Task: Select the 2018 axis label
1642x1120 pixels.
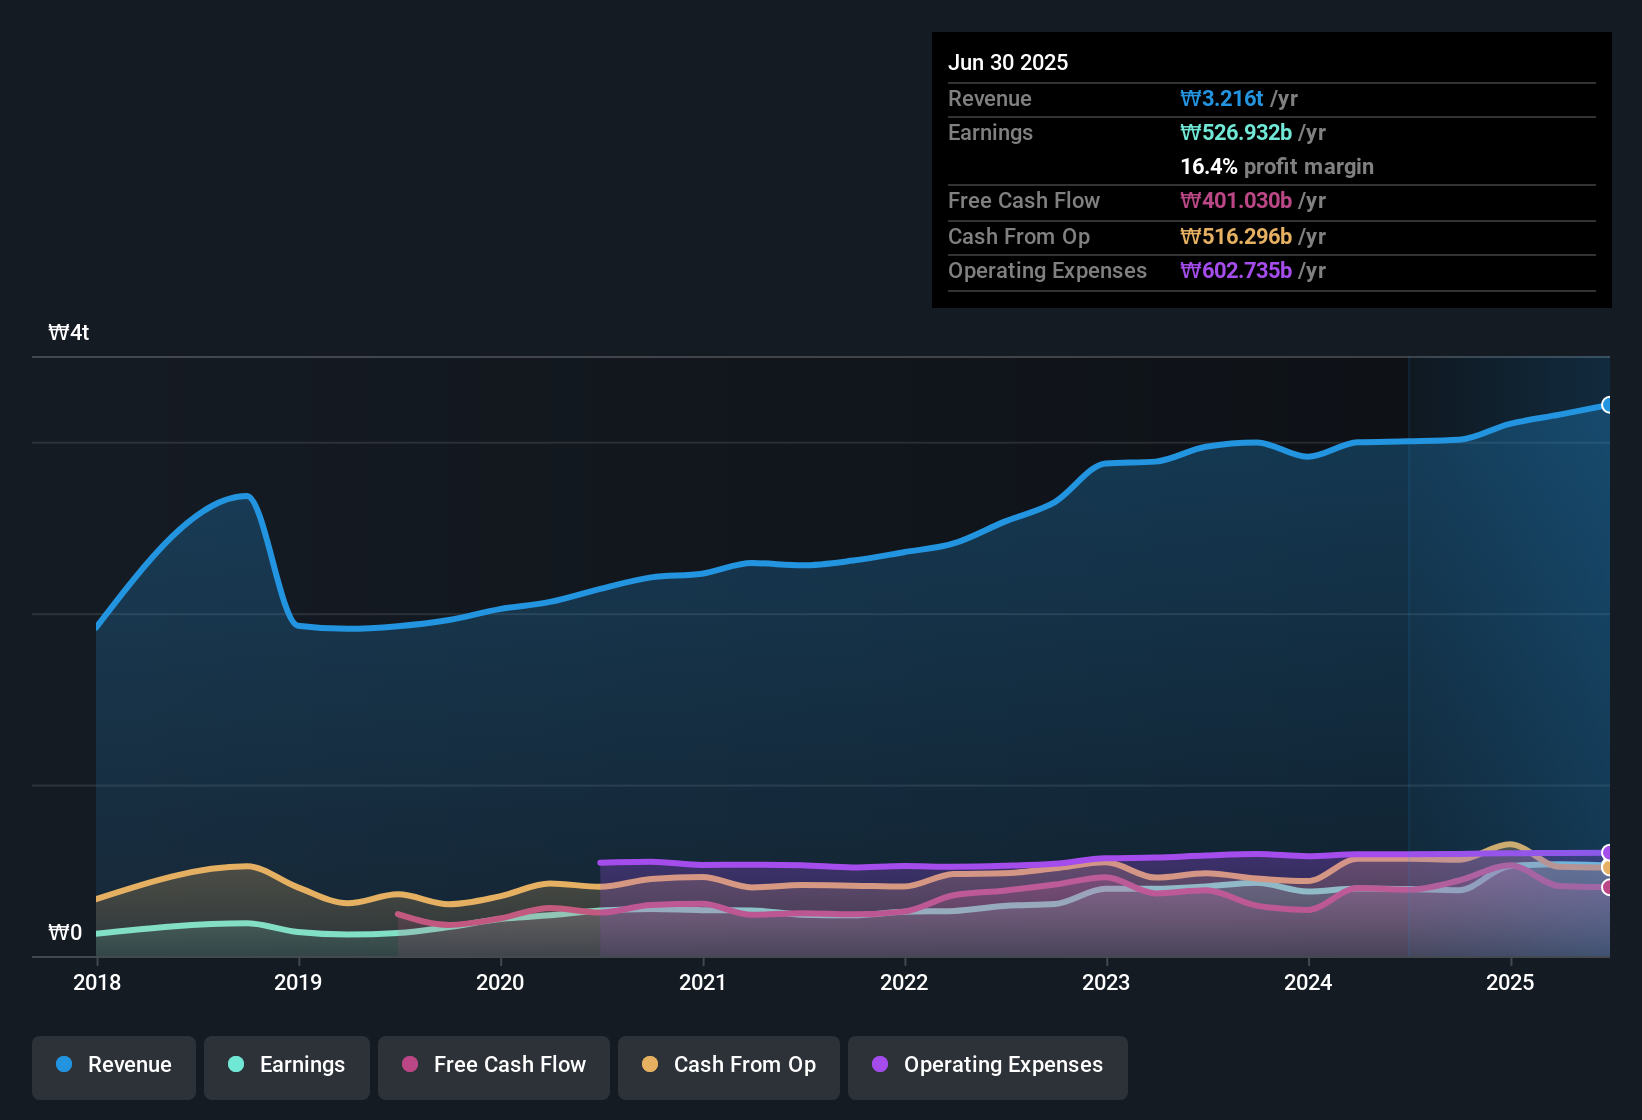Action: (97, 983)
